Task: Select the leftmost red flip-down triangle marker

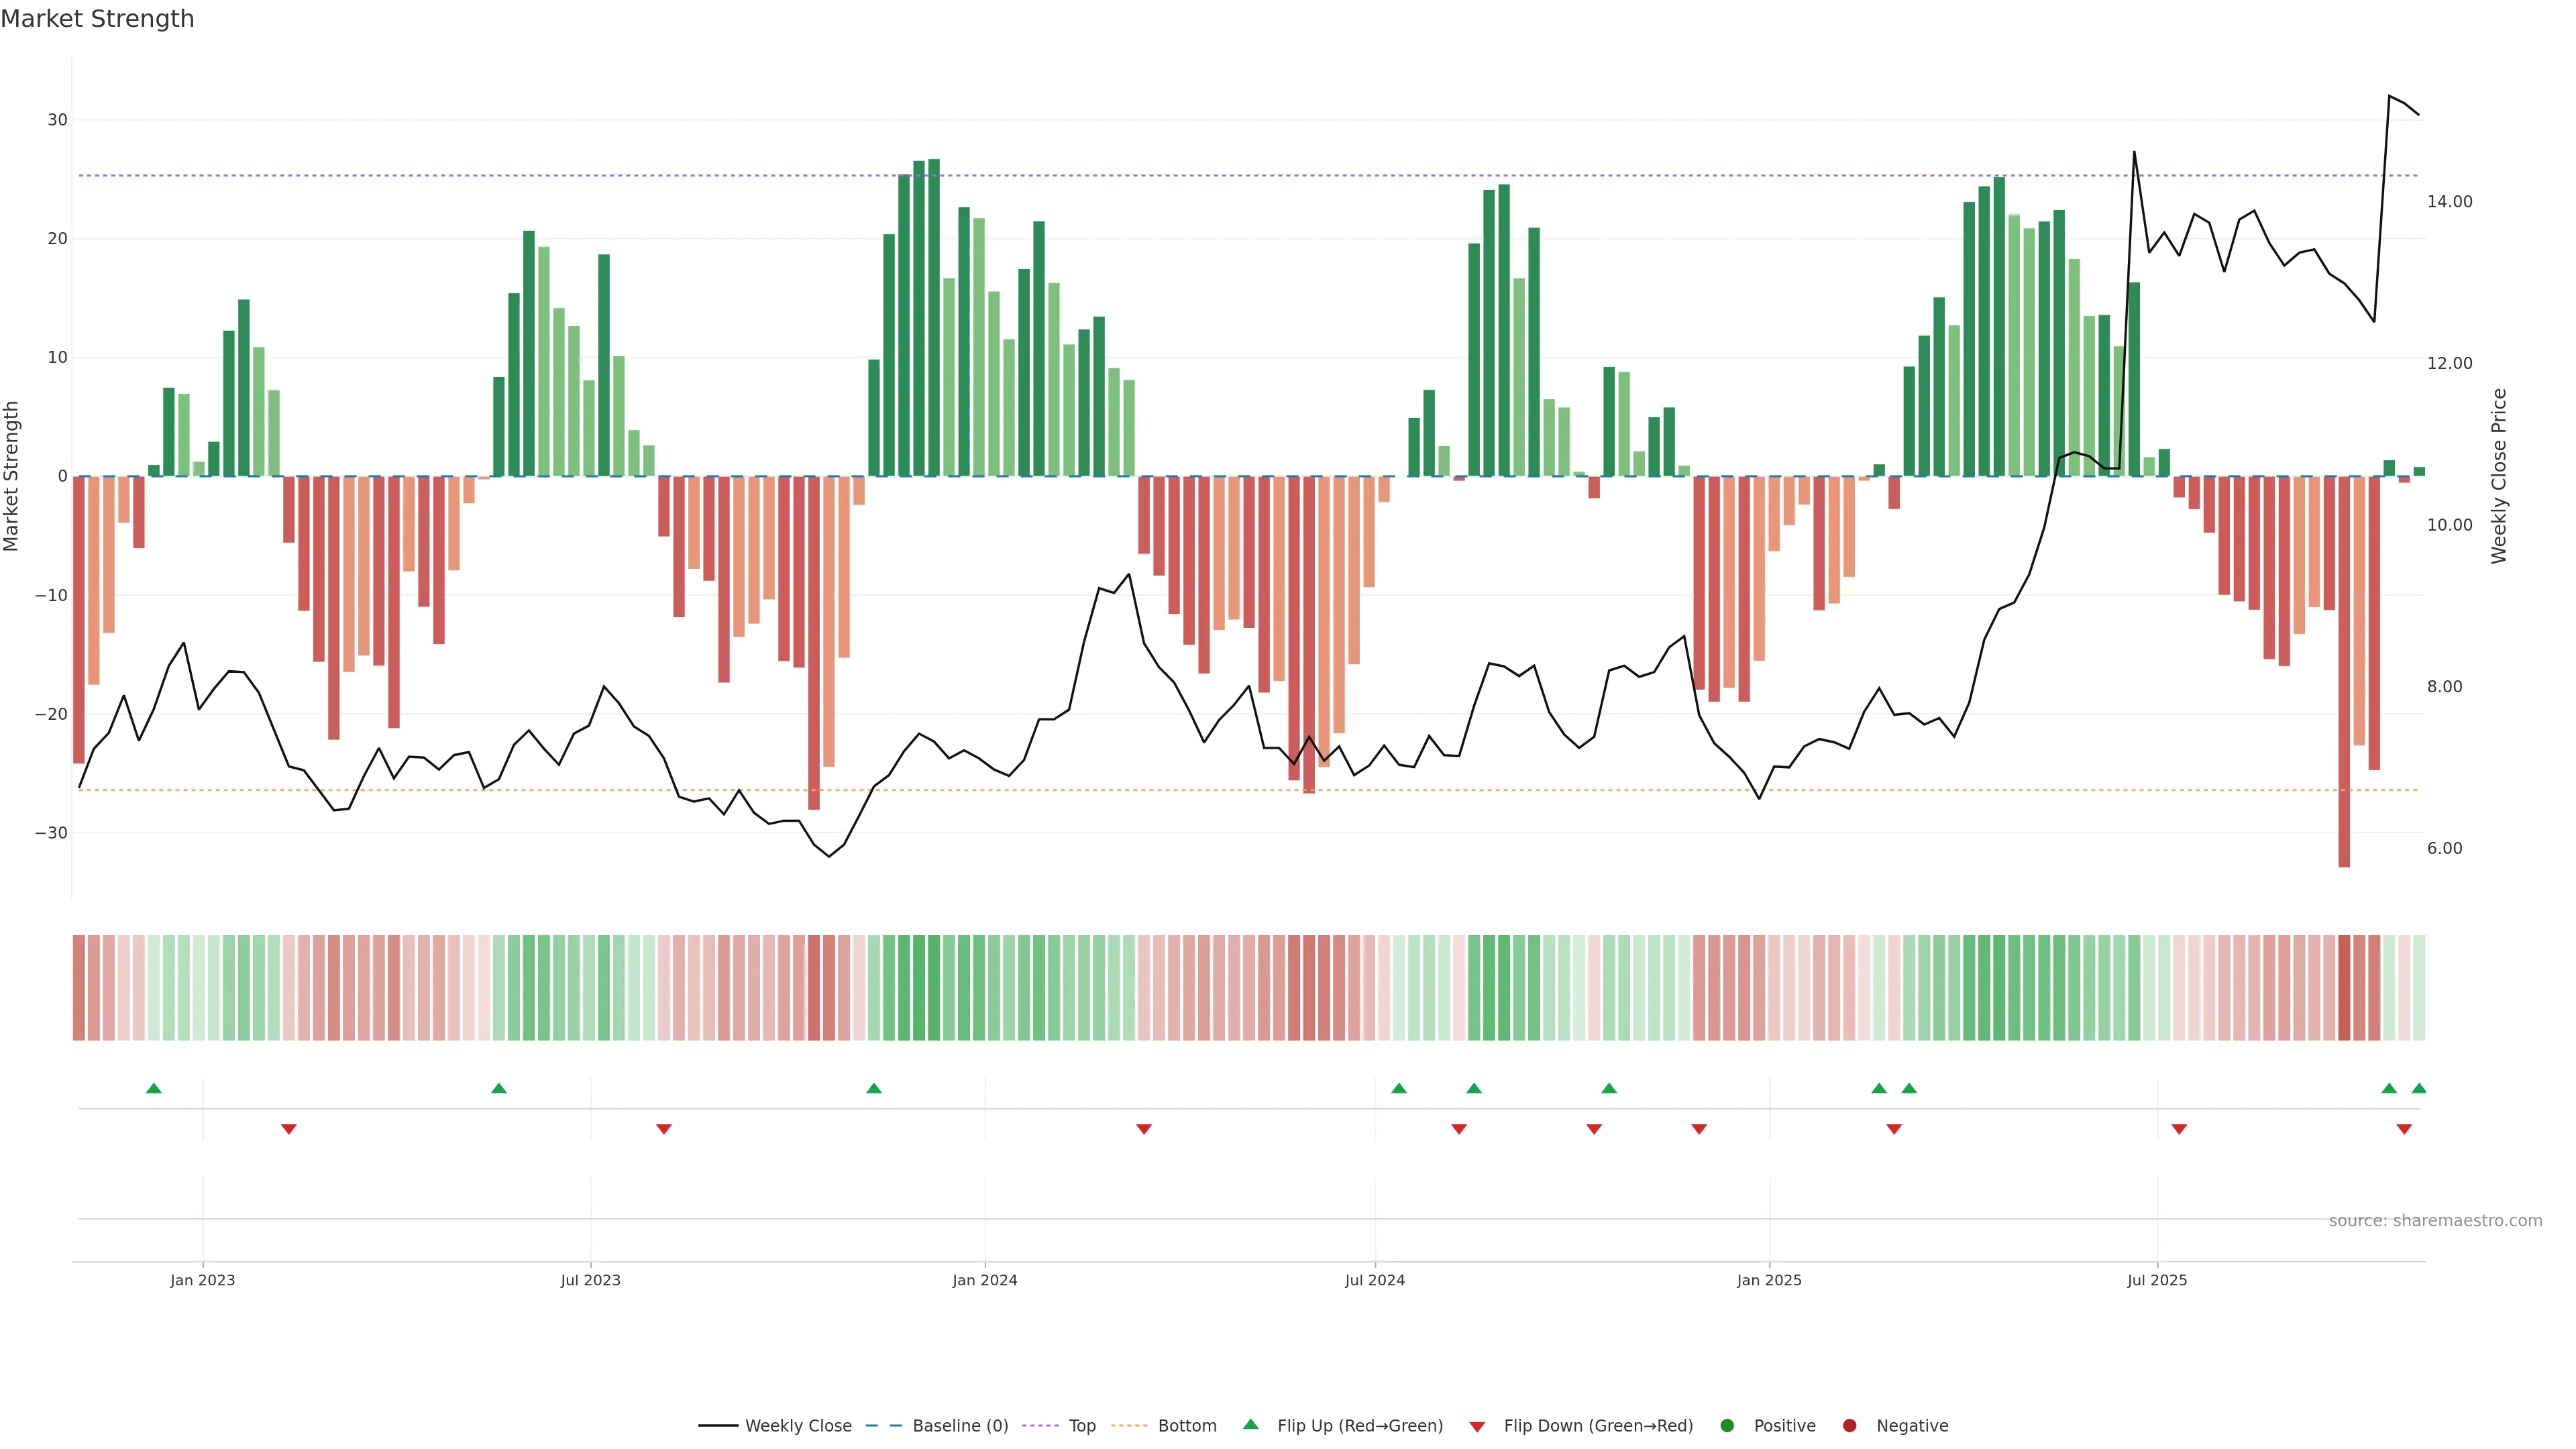Action: (x=289, y=1129)
